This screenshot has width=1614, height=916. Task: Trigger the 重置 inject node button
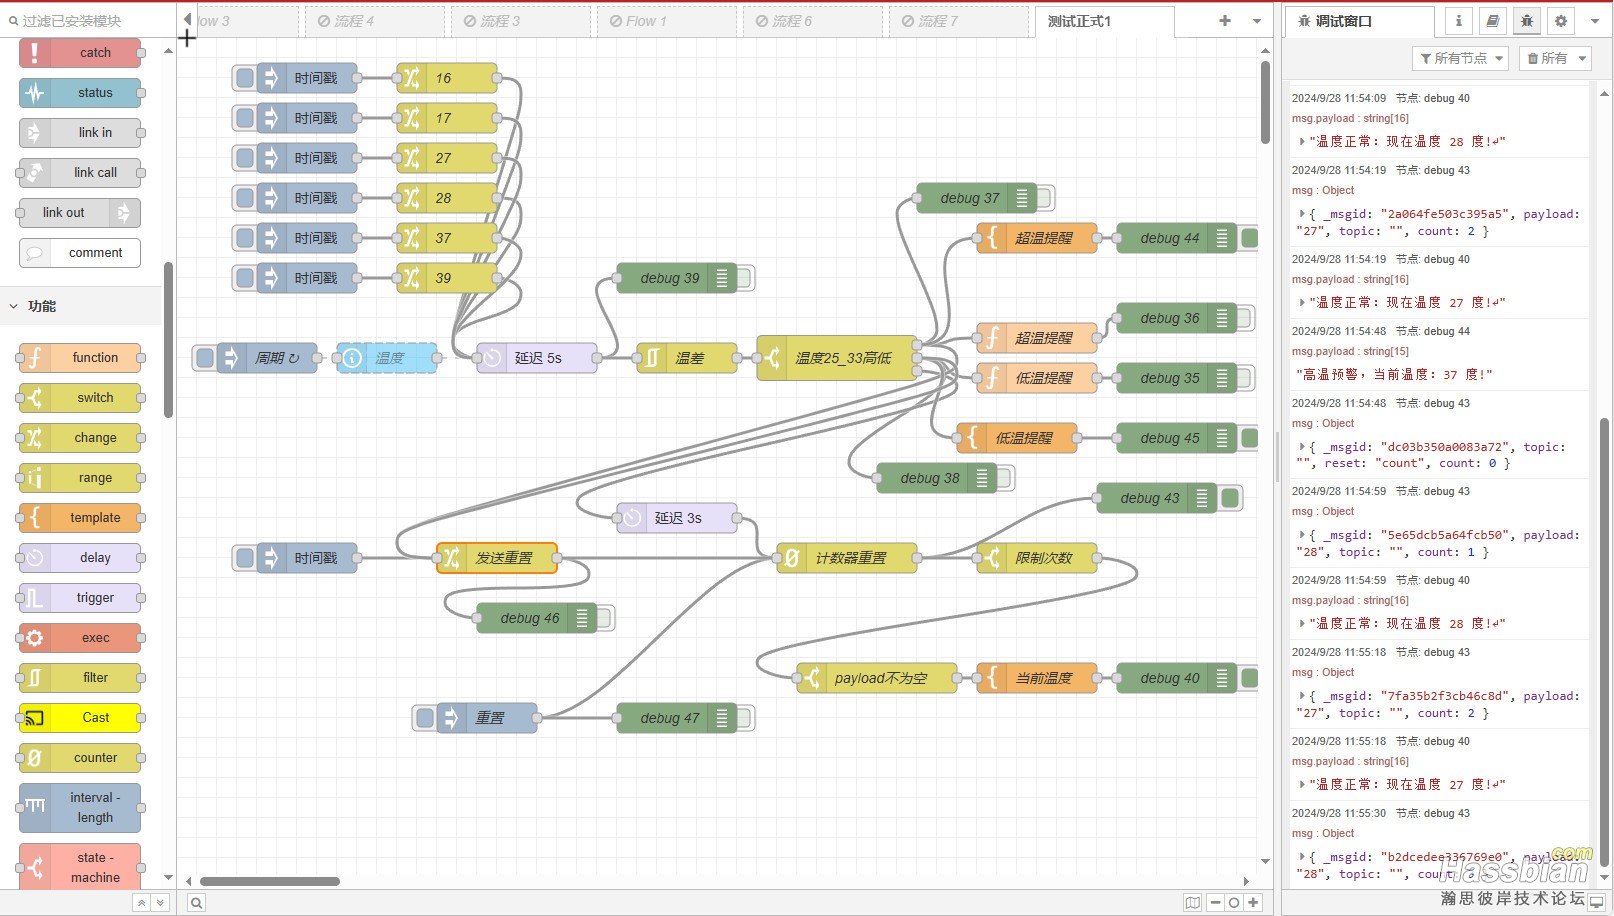(x=424, y=718)
